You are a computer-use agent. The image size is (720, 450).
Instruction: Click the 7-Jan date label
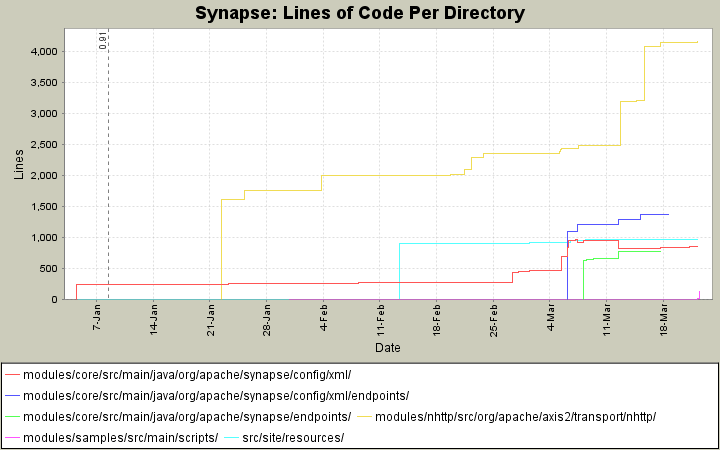97,315
